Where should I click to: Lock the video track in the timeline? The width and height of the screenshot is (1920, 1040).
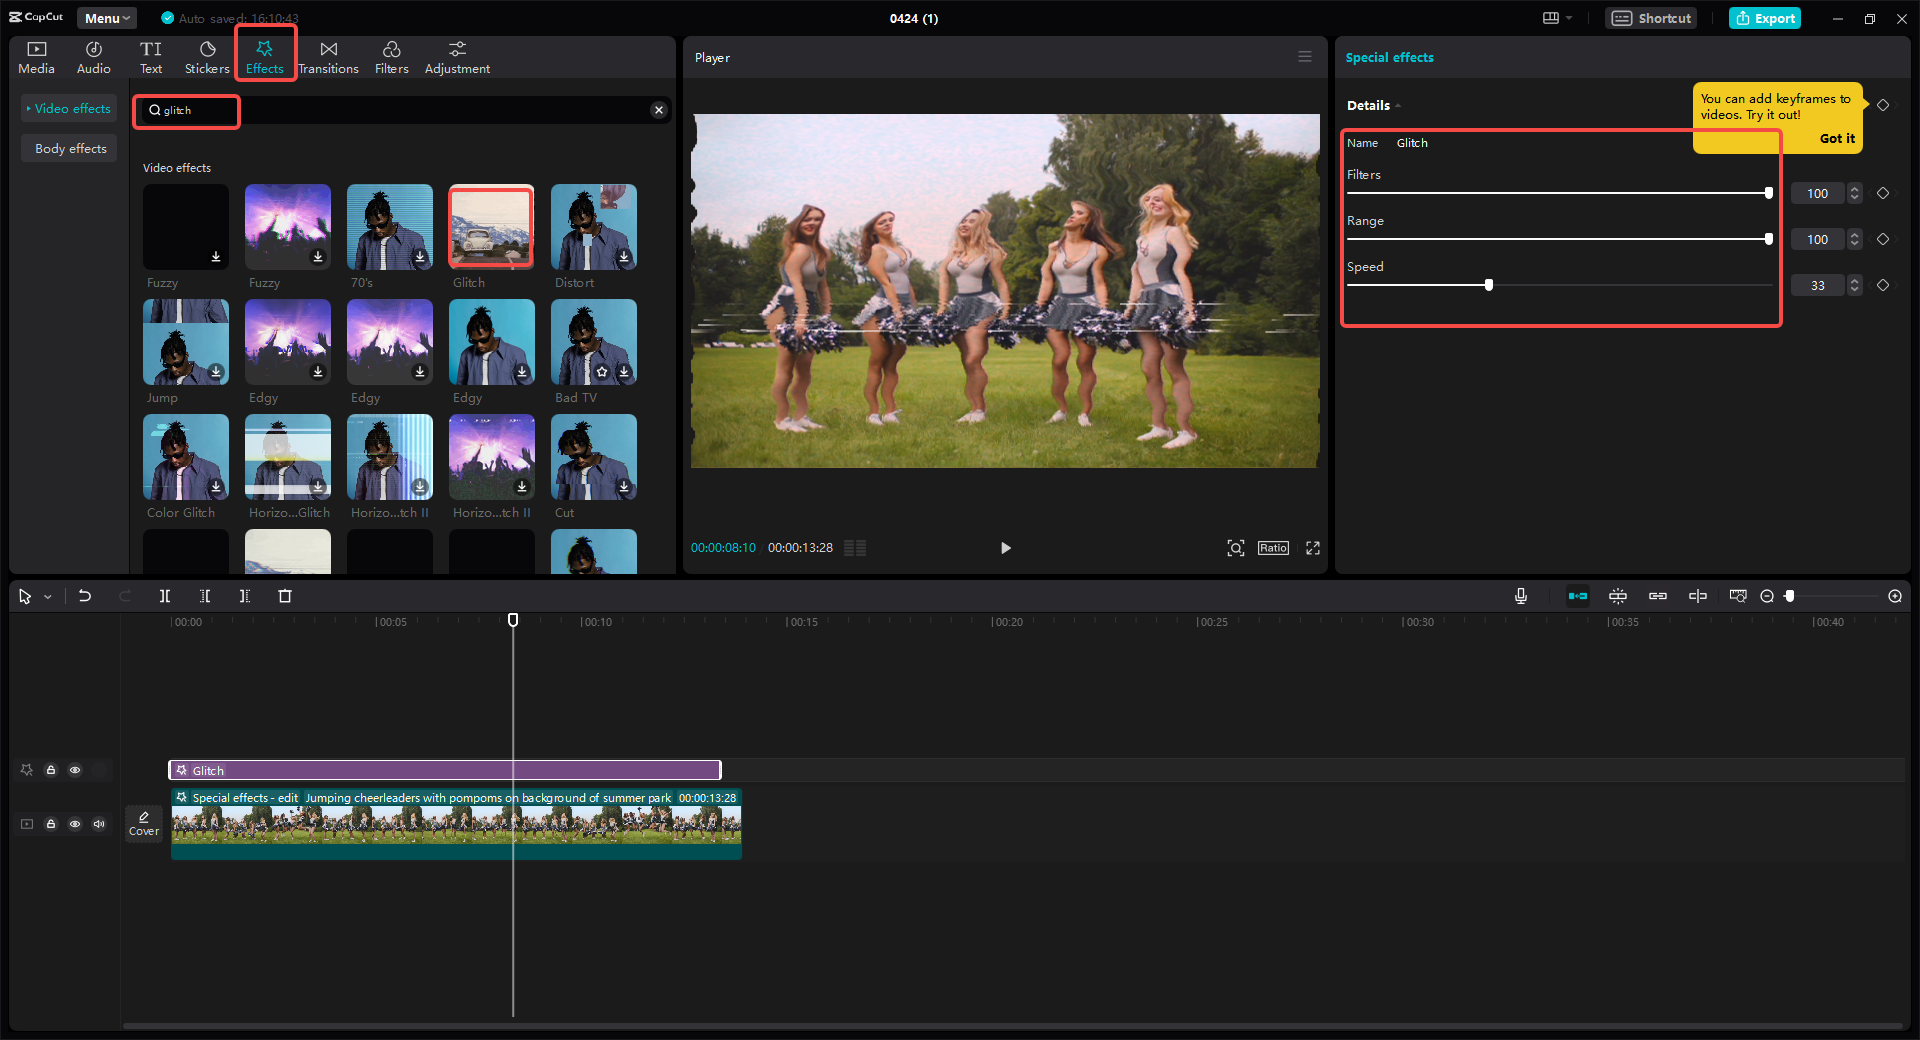coord(51,824)
